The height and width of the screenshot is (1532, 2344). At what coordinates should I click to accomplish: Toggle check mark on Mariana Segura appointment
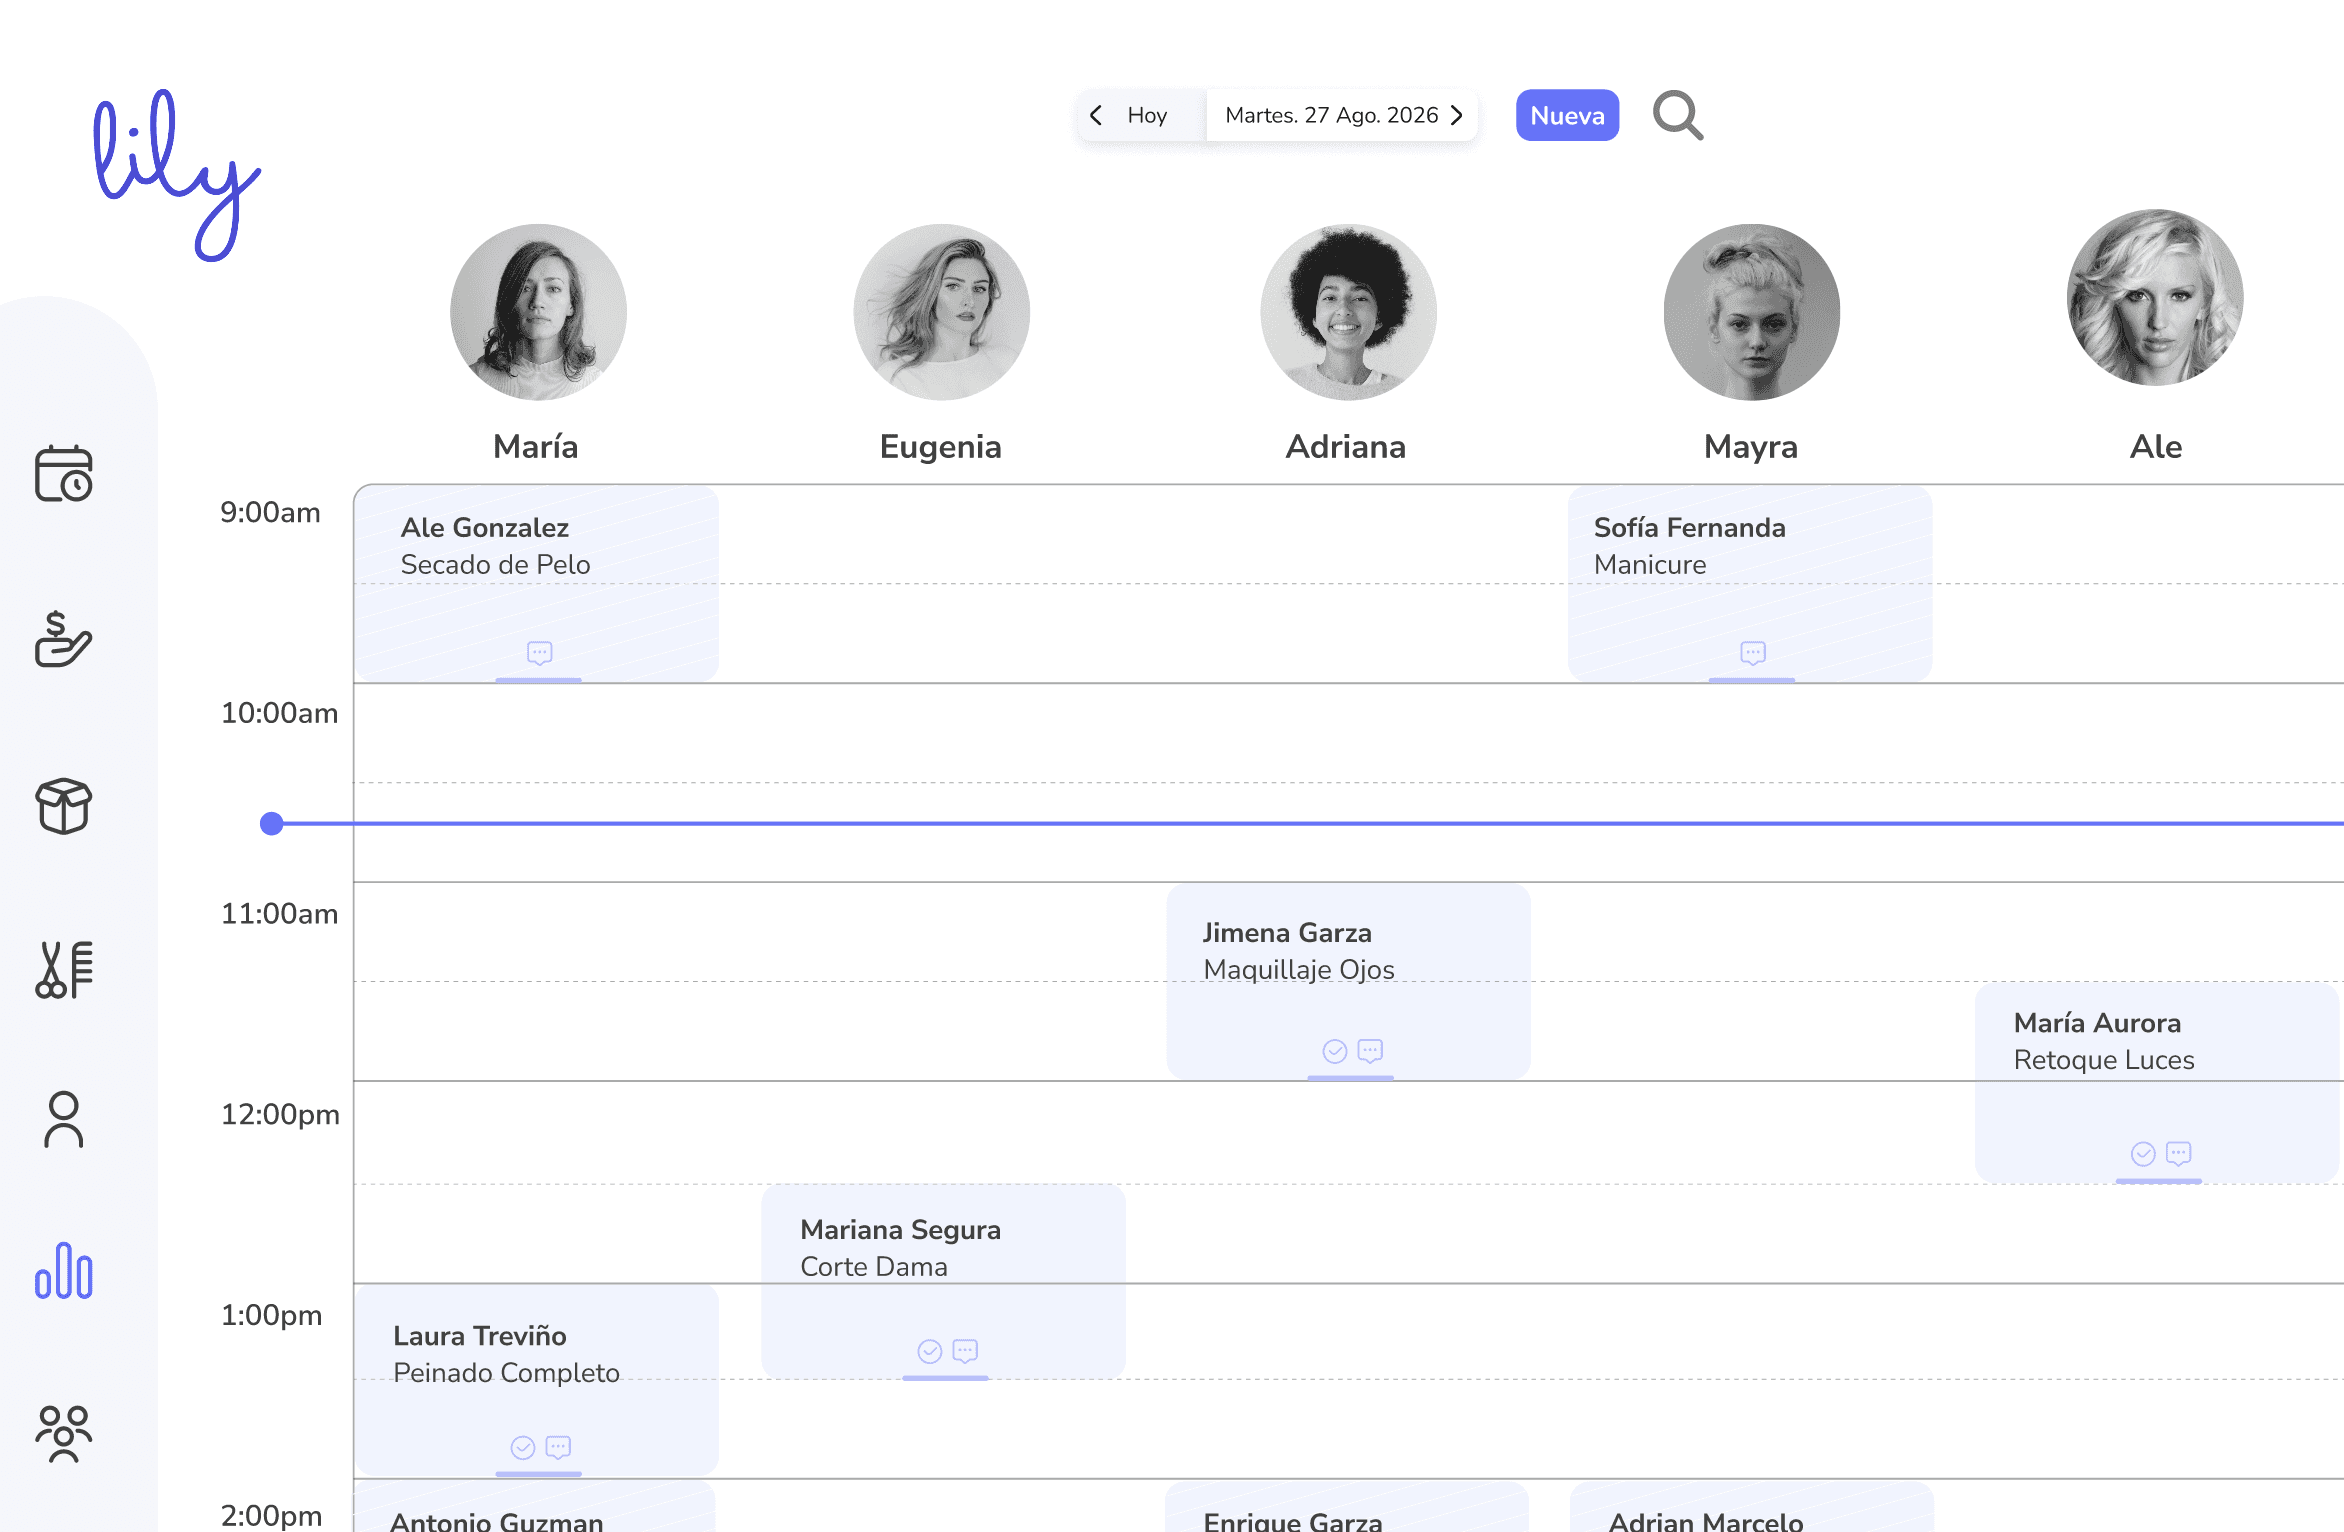coord(929,1352)
